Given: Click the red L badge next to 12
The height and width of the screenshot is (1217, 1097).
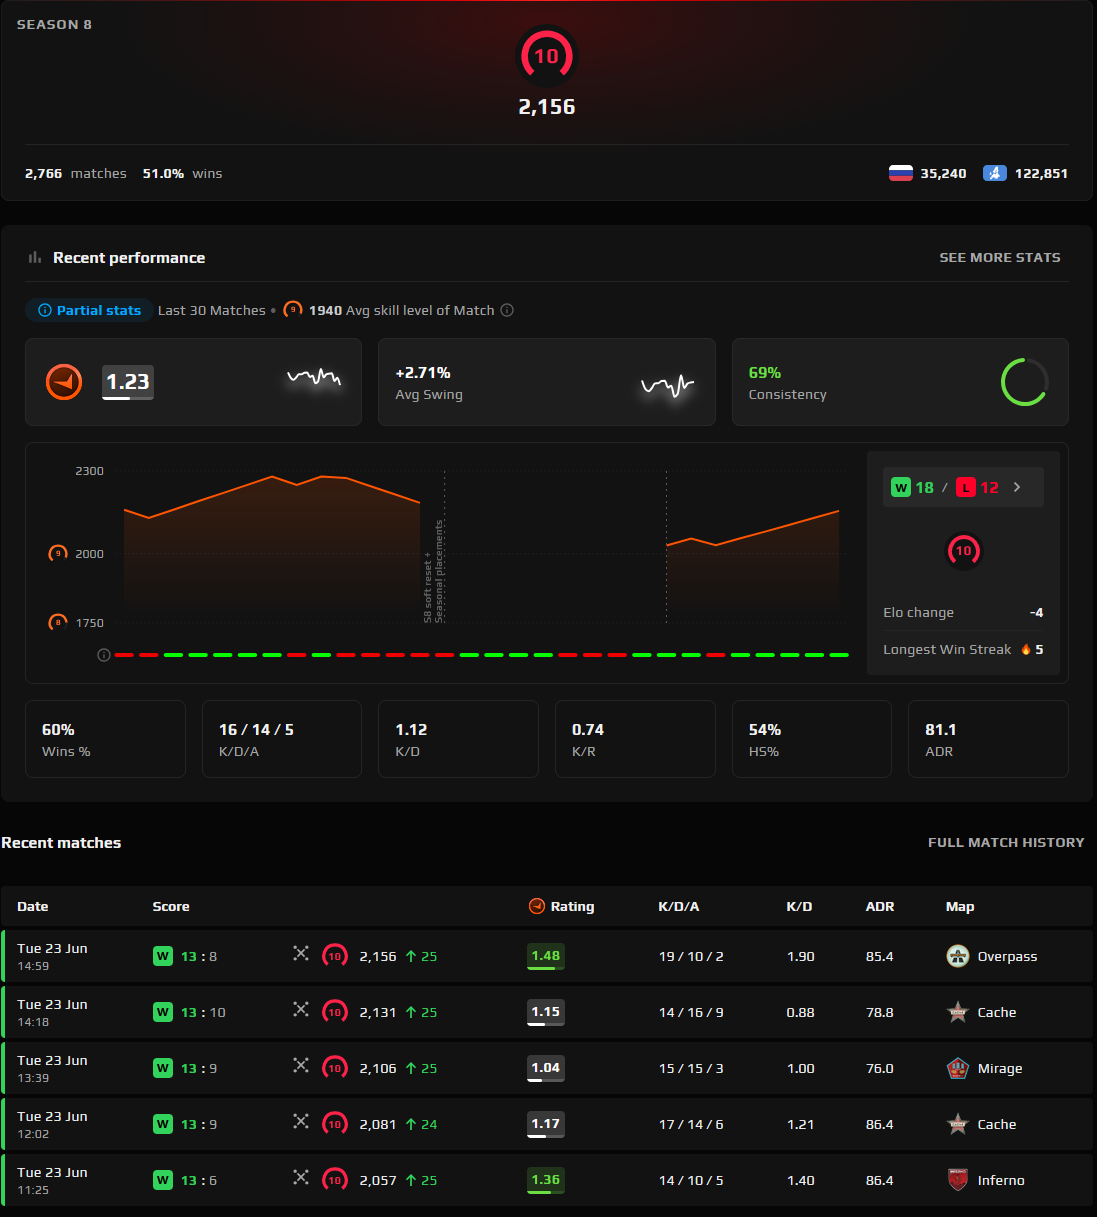Looking at the screenshot, I should coord(965,487).
